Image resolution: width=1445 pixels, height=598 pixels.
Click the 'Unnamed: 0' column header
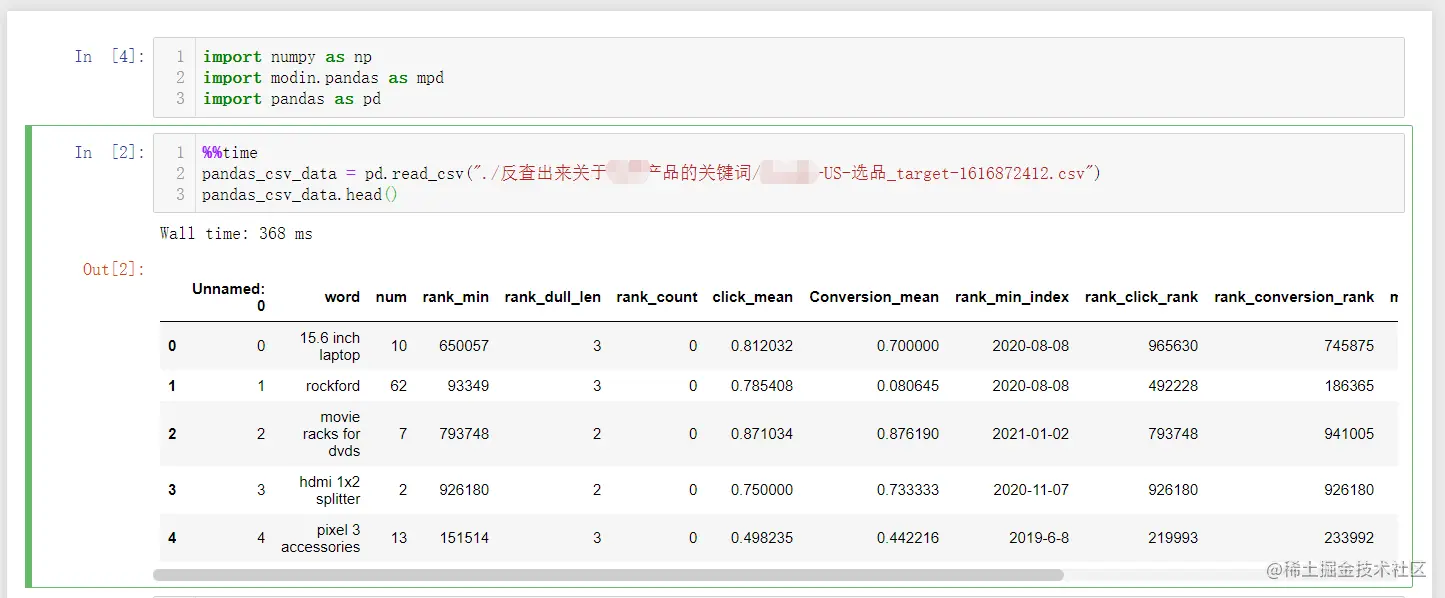coord(229,297)
